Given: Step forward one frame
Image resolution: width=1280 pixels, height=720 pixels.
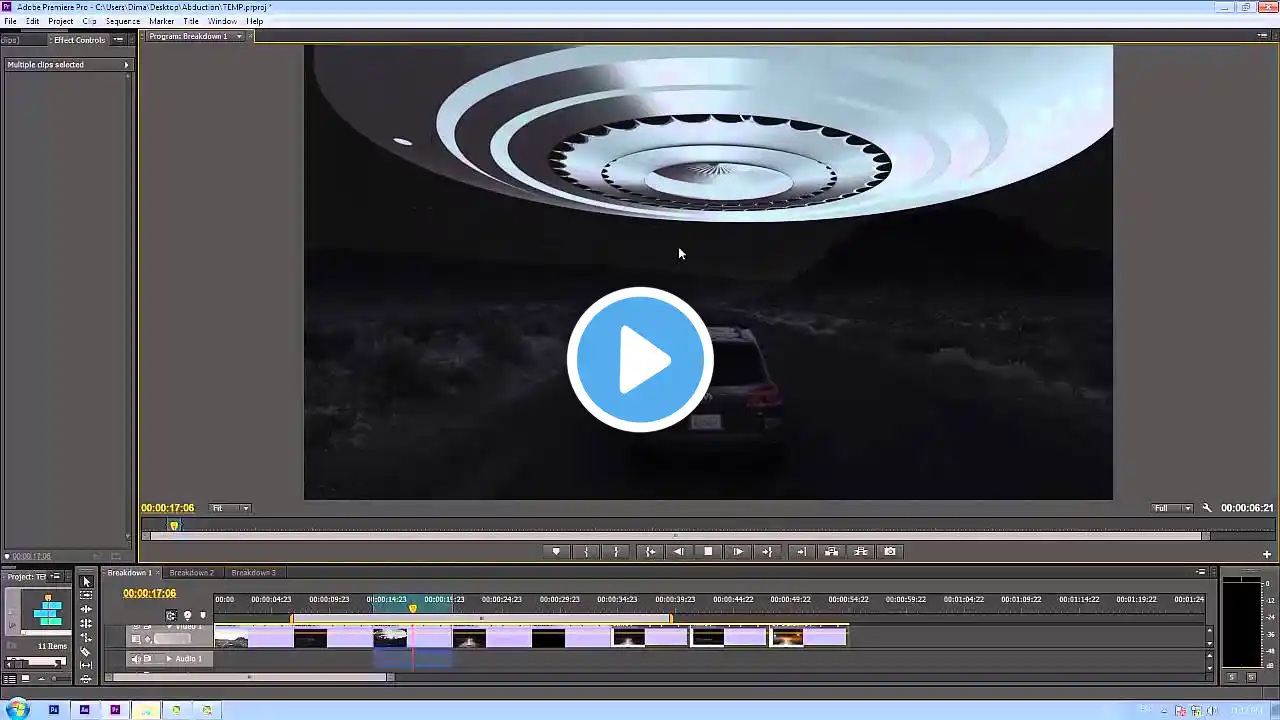Looking at the screenshot, I should pos(738,551).
